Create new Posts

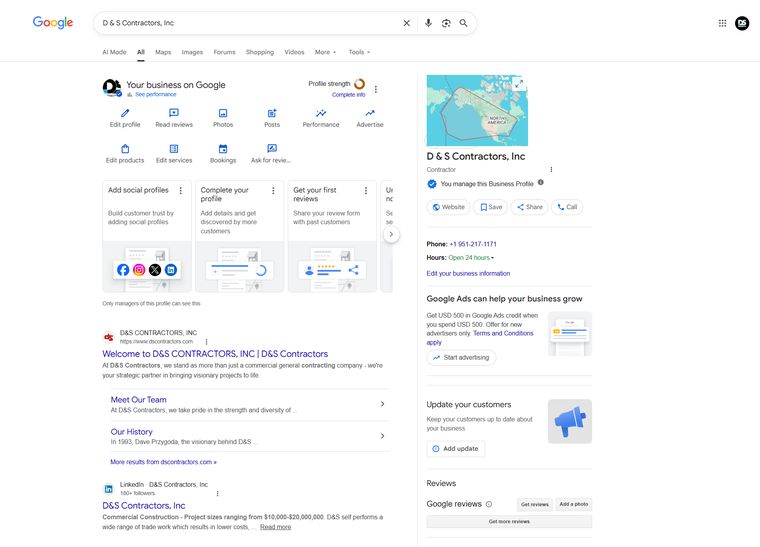(x=272, y=118)
